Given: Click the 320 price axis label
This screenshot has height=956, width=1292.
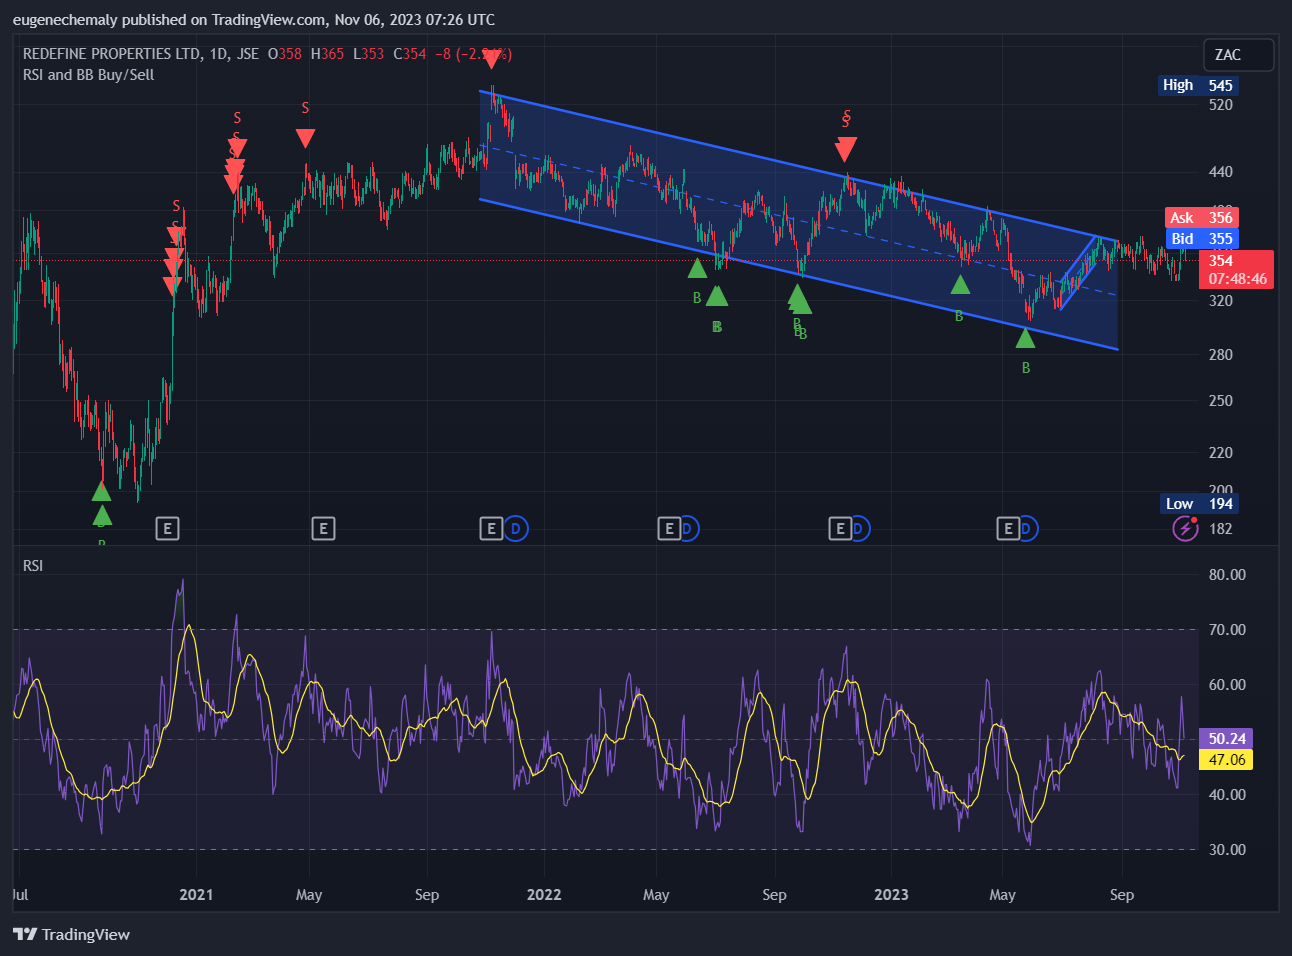Looking at the screenshot, I should pyautogui.click(x=1220, y=301).
